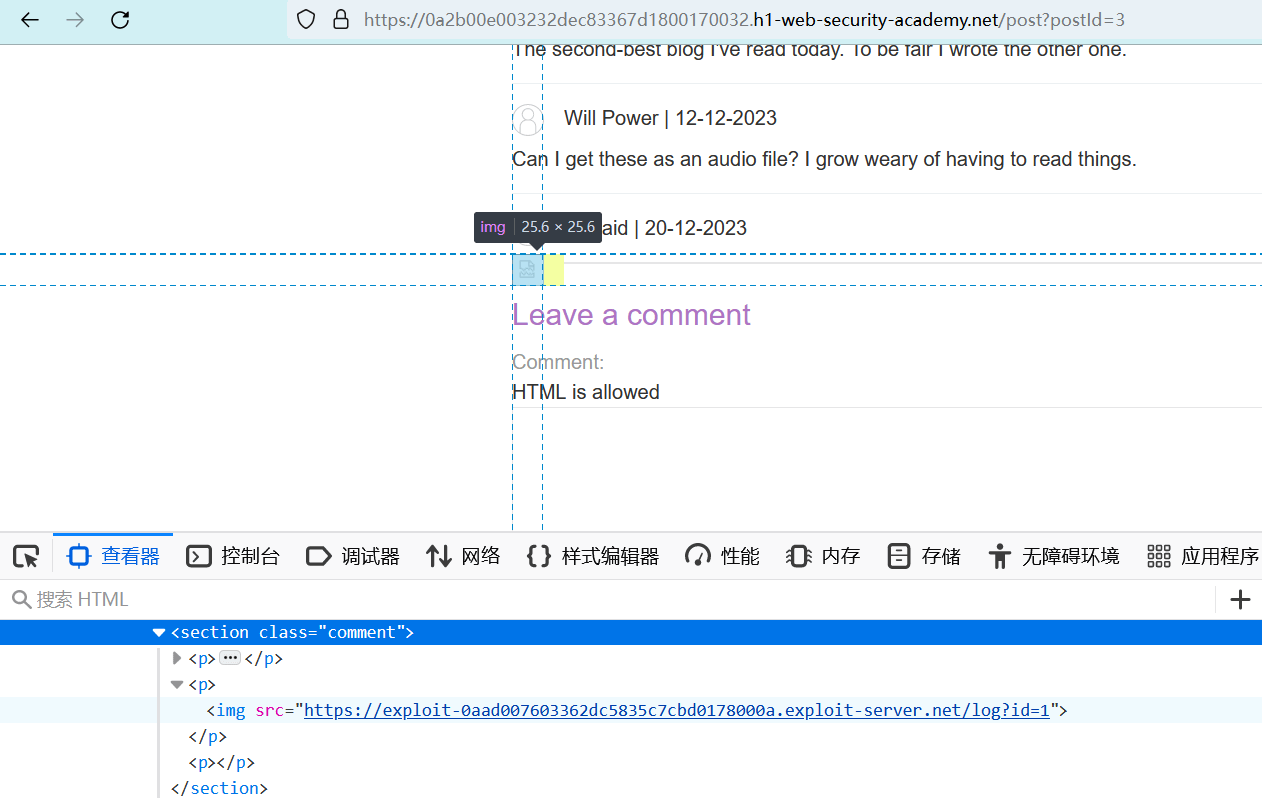1262x802 pixels.
Task: Click Will Power's avatar icon
Action: [x=528, y=119]
